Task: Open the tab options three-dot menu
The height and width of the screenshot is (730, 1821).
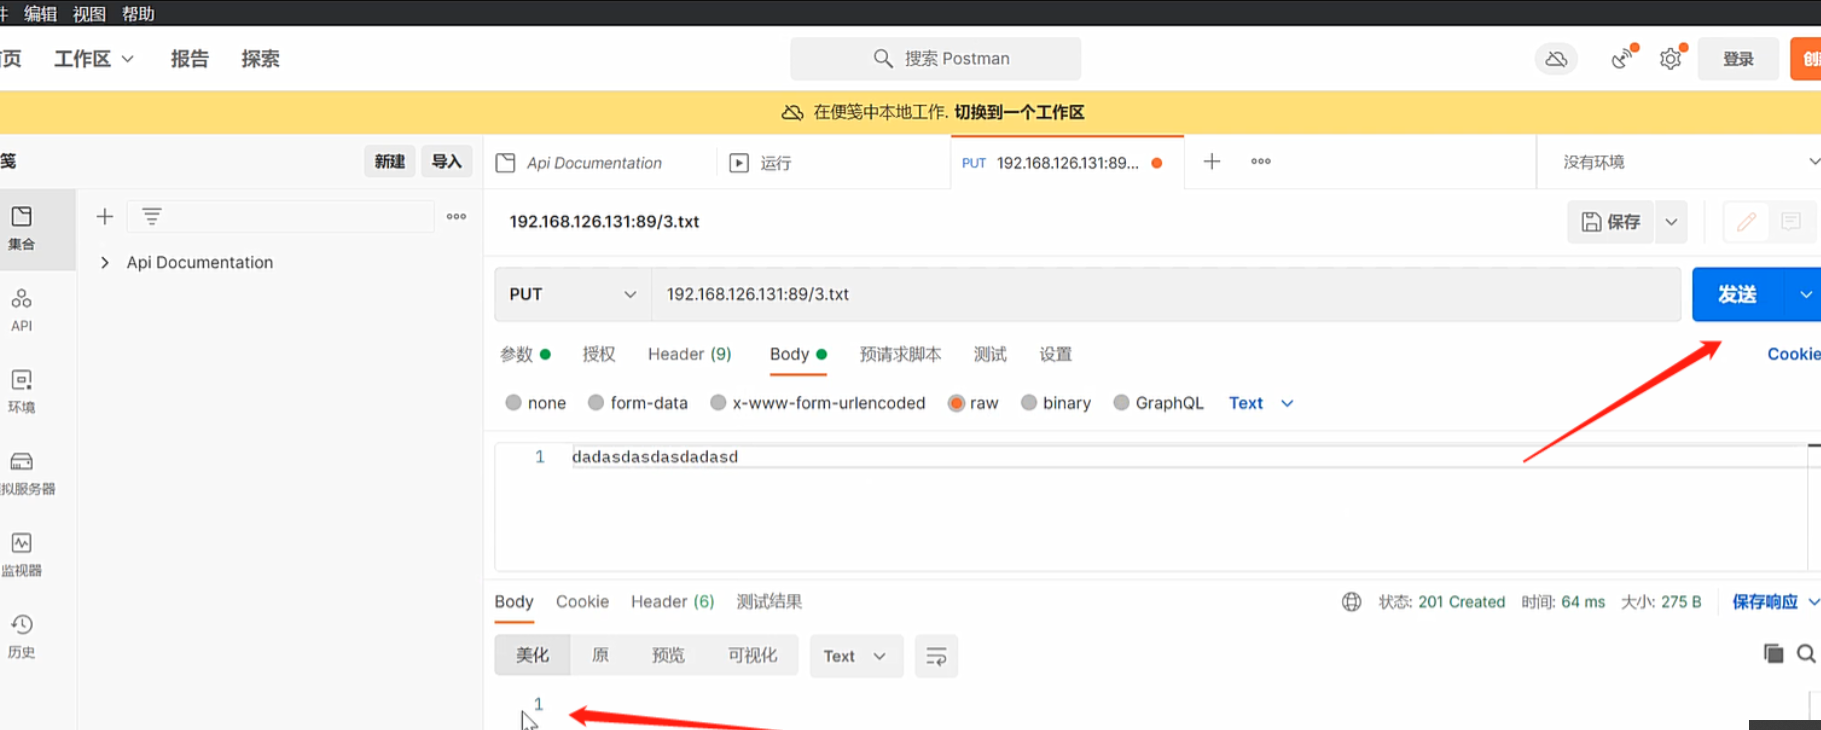Action: [x=1260, y=161]
